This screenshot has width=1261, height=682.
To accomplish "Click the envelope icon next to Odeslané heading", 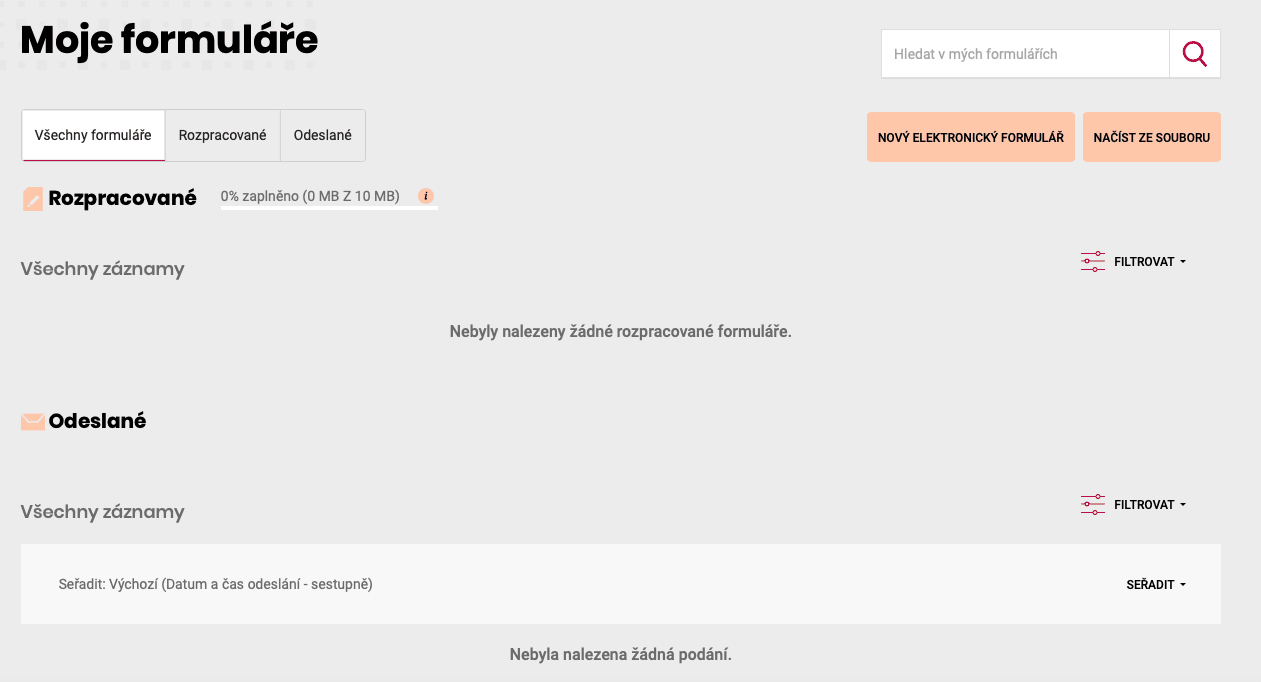I will tap(33, 422).
